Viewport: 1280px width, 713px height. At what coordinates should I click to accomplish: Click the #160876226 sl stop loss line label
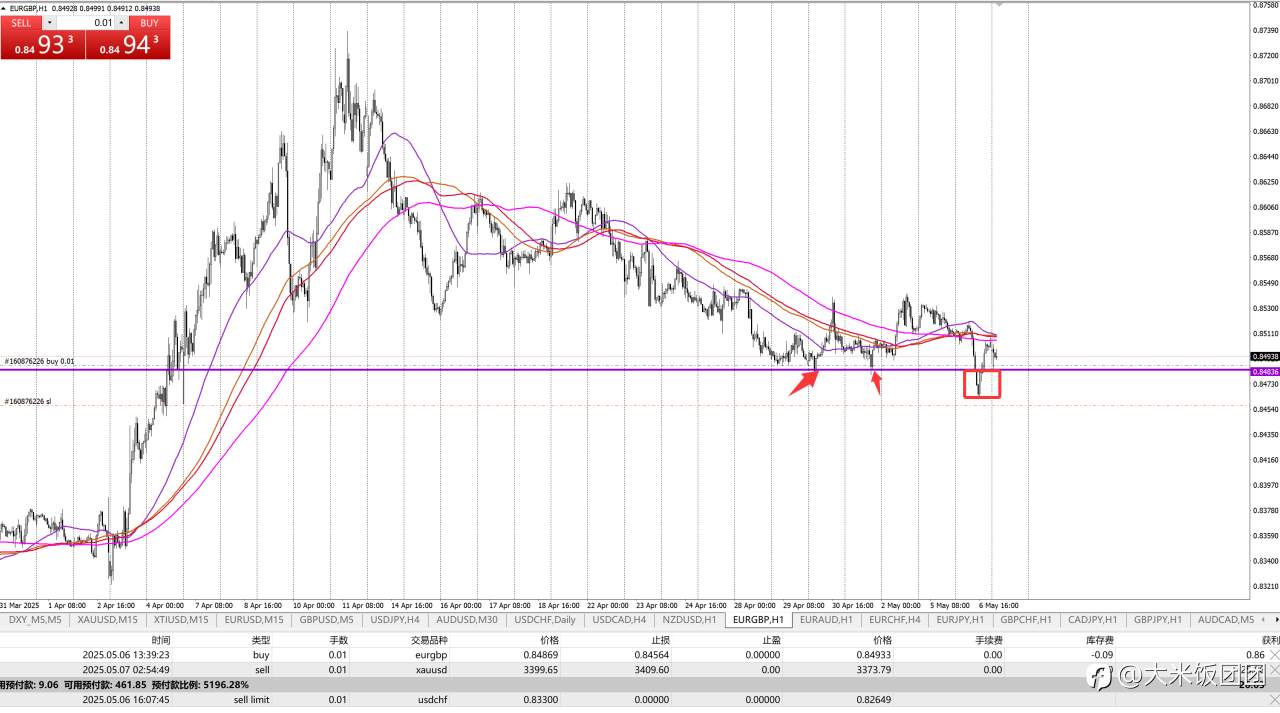coord(27,401)
